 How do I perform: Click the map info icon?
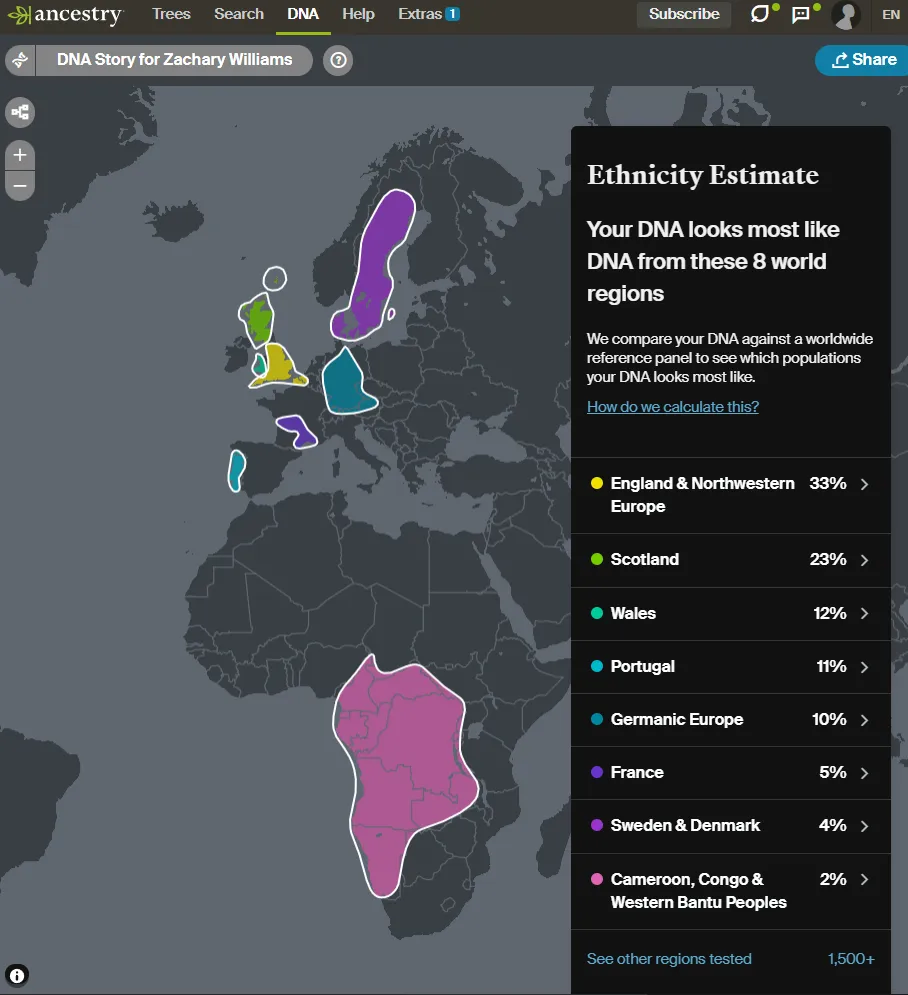point(17,975)
